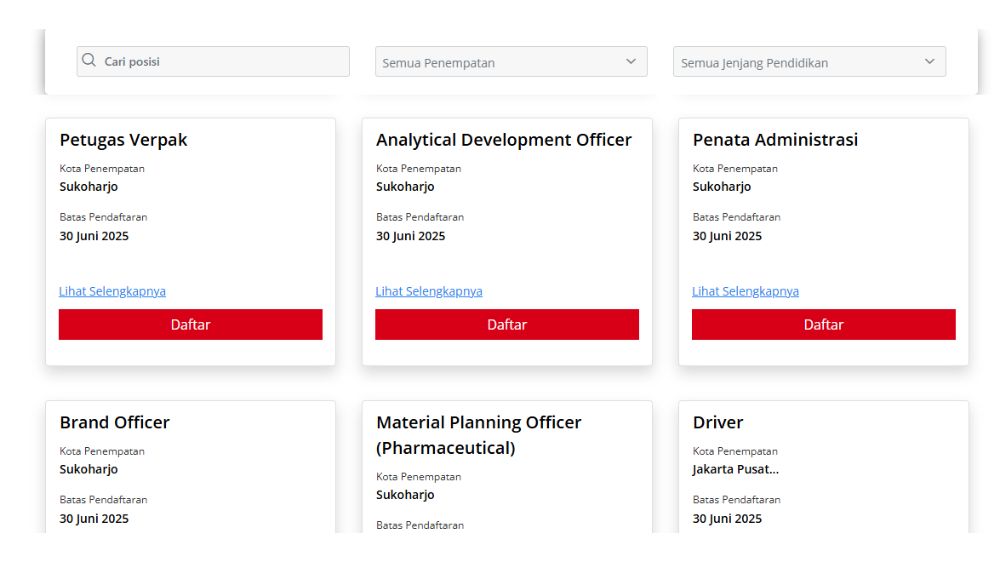The image size is (1000, 562).
Task: Open Lihat Selengkapnya for Penata Administrasi
Action: coord(745,292)
